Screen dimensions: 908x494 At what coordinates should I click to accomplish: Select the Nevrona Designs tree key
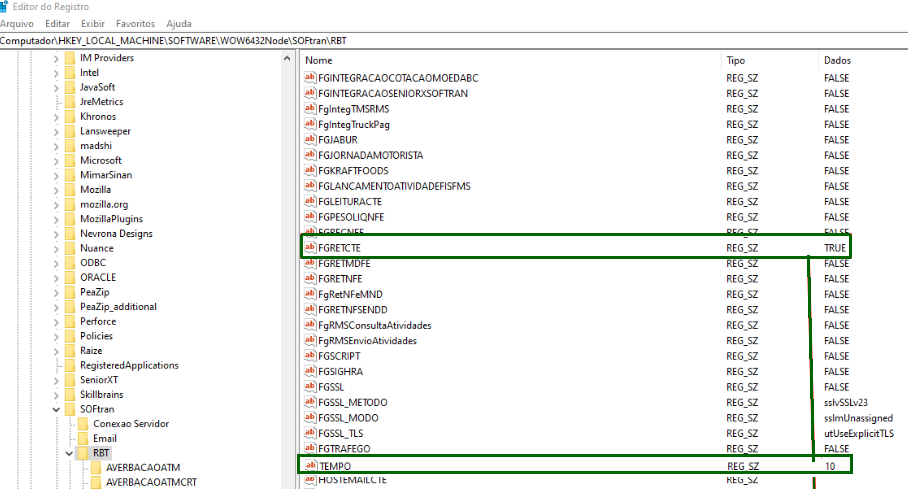coord(116,233)
